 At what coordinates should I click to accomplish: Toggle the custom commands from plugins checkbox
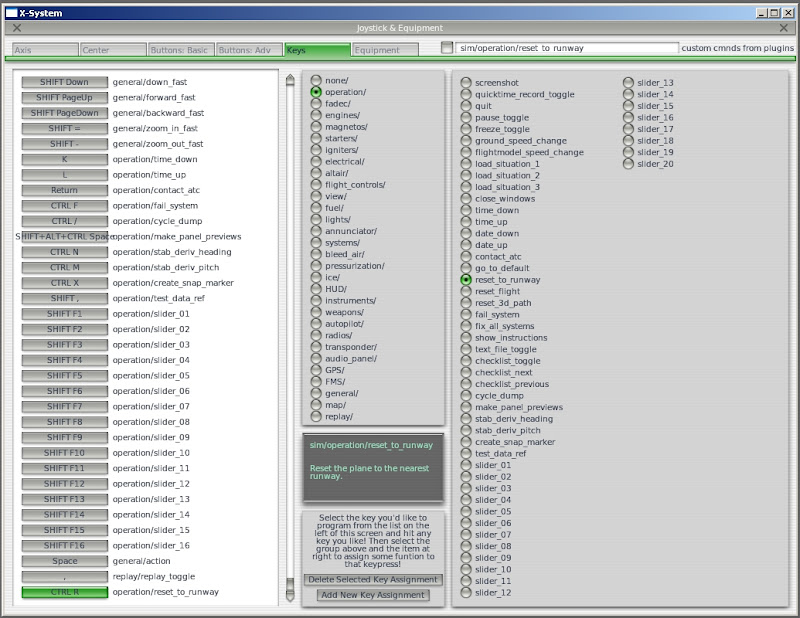click(447, 47)
